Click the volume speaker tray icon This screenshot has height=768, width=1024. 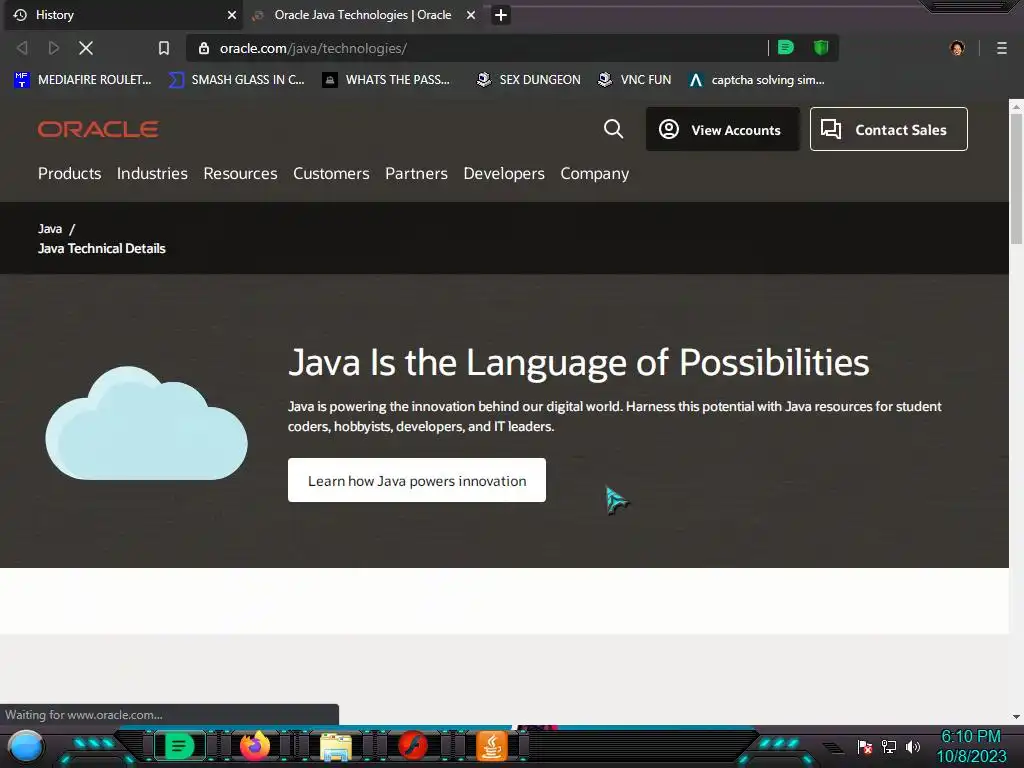(913, 746)
